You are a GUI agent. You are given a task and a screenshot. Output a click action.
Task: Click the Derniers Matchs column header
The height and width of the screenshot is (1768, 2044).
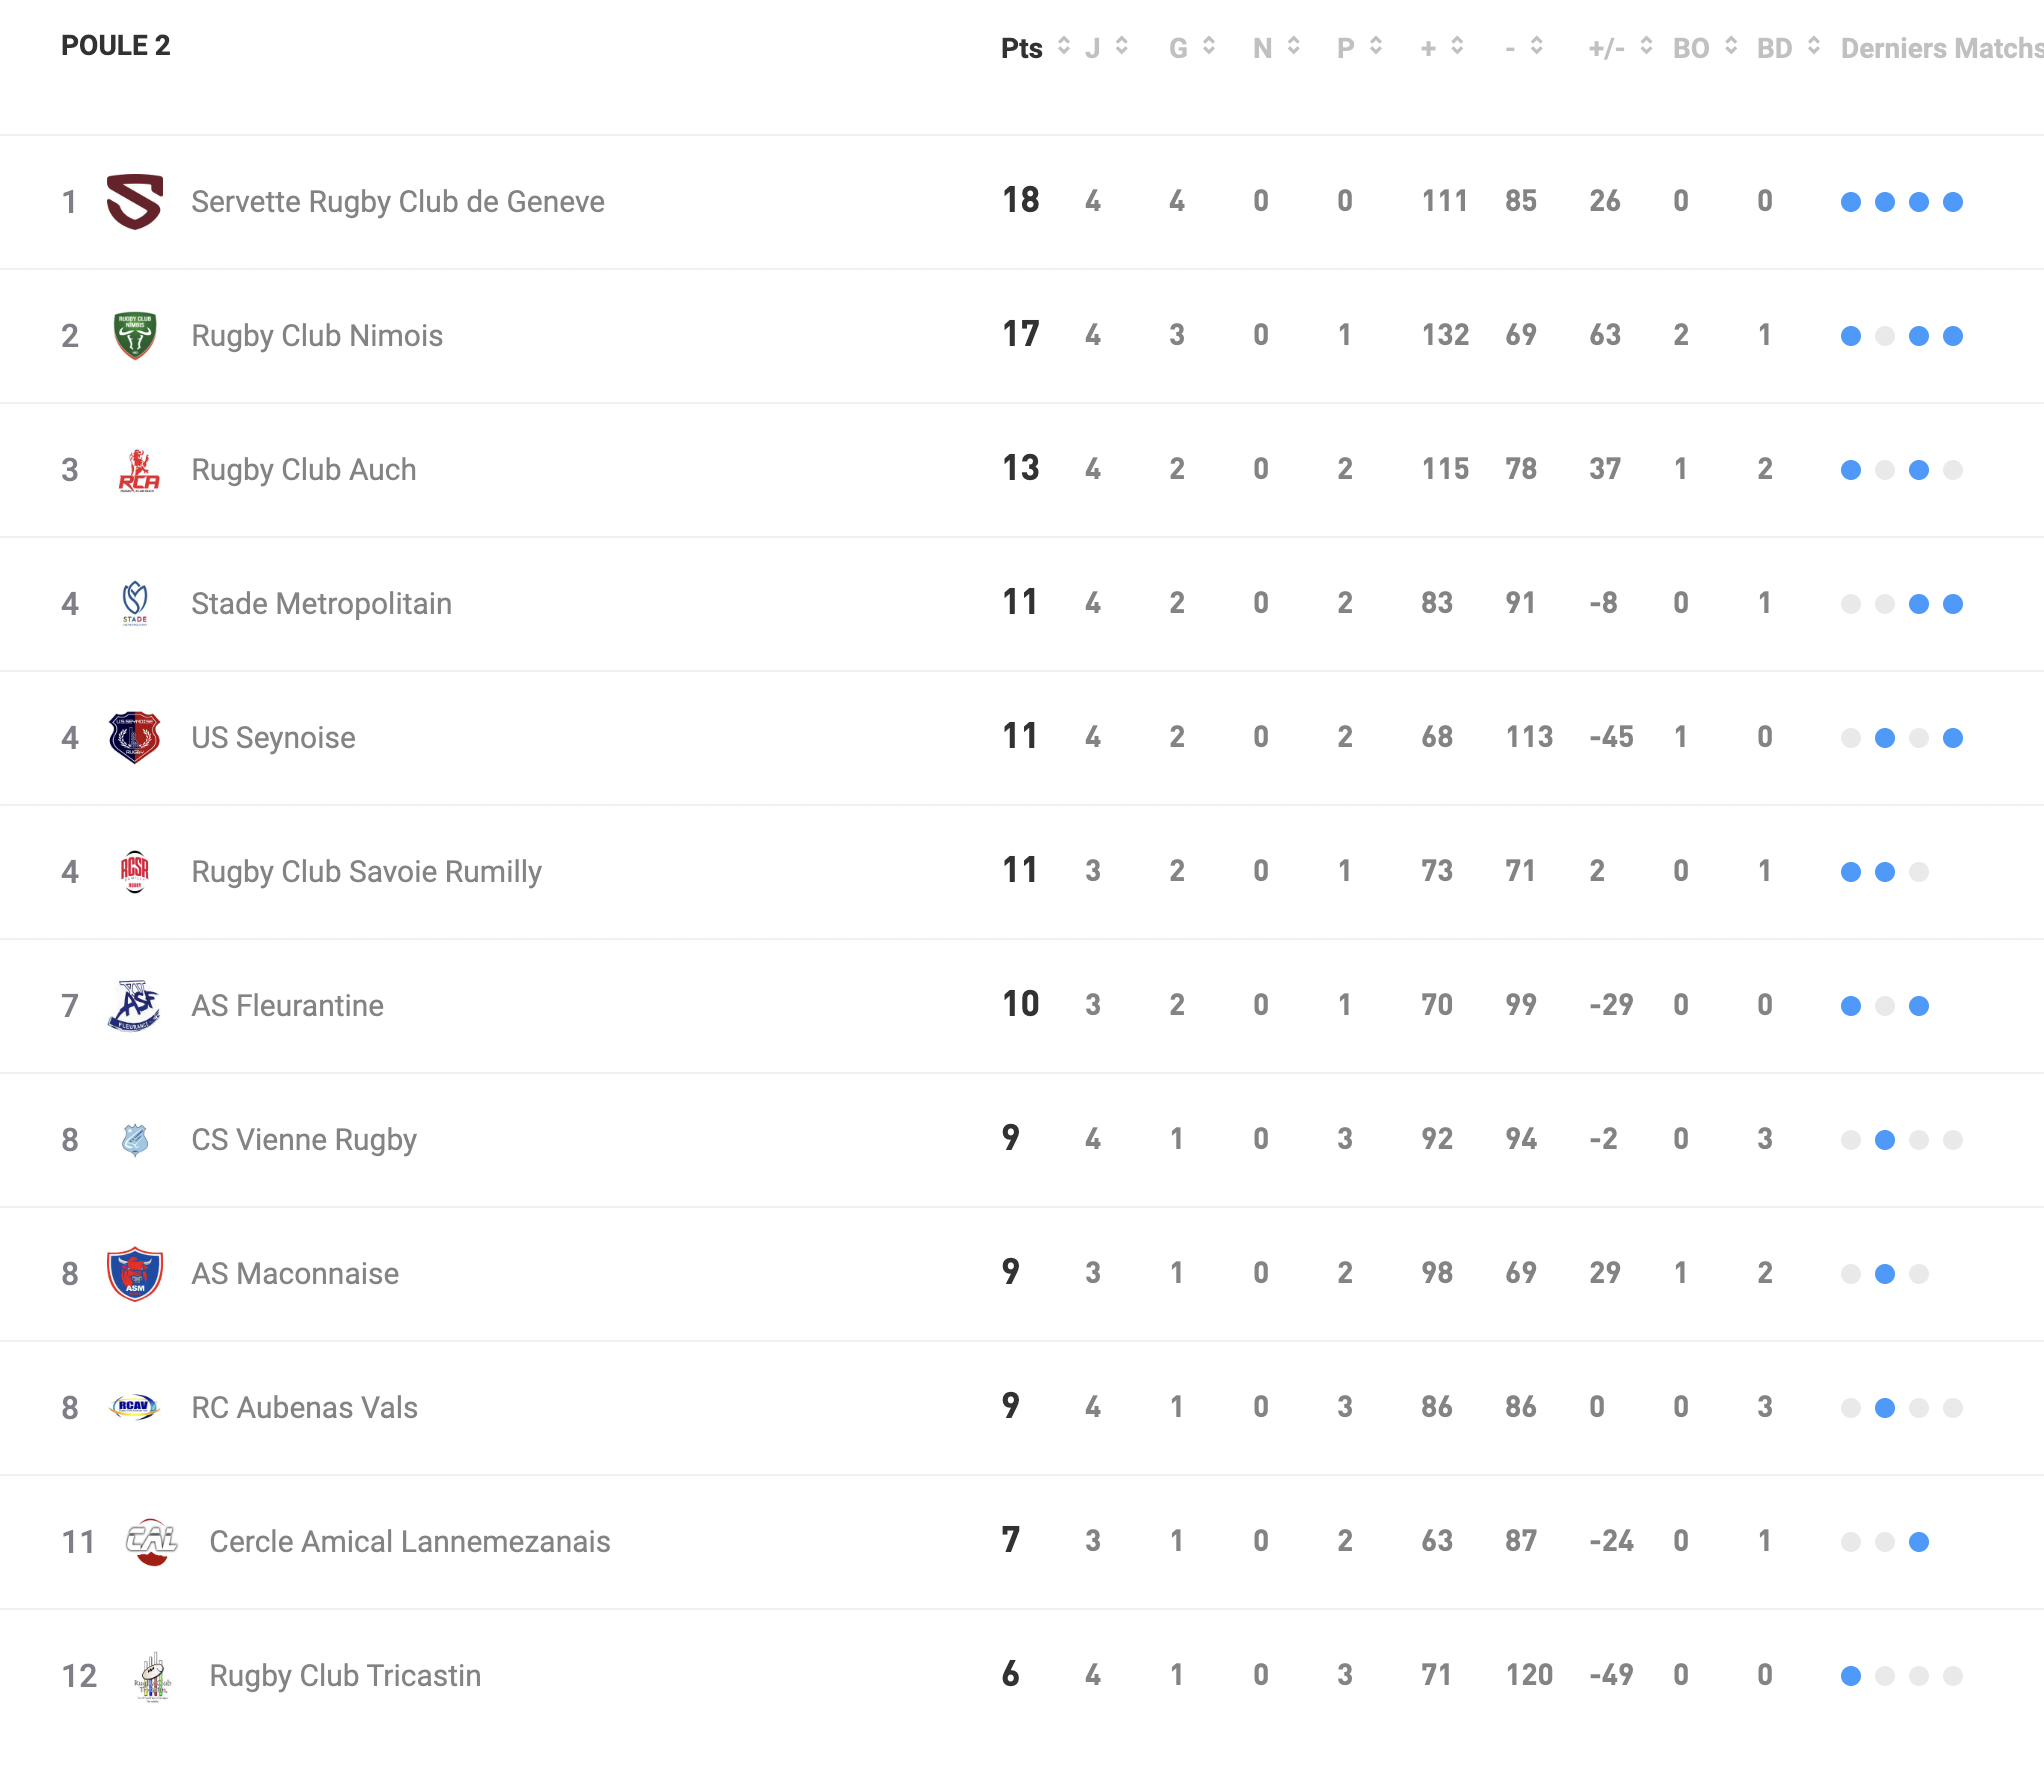coord(1940,47)
